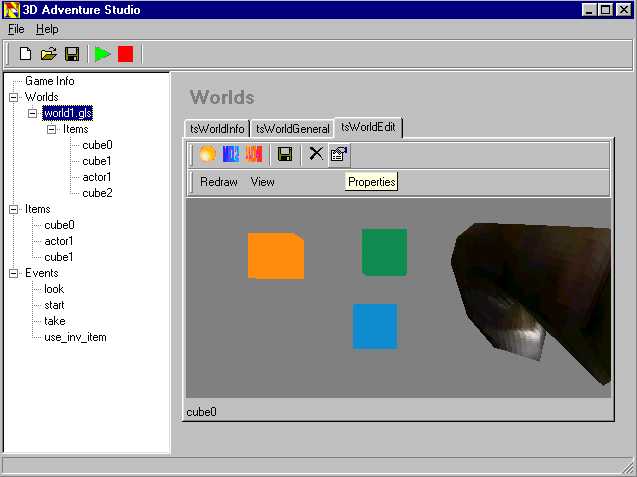Open a project with the folder icon

point(49,54)
